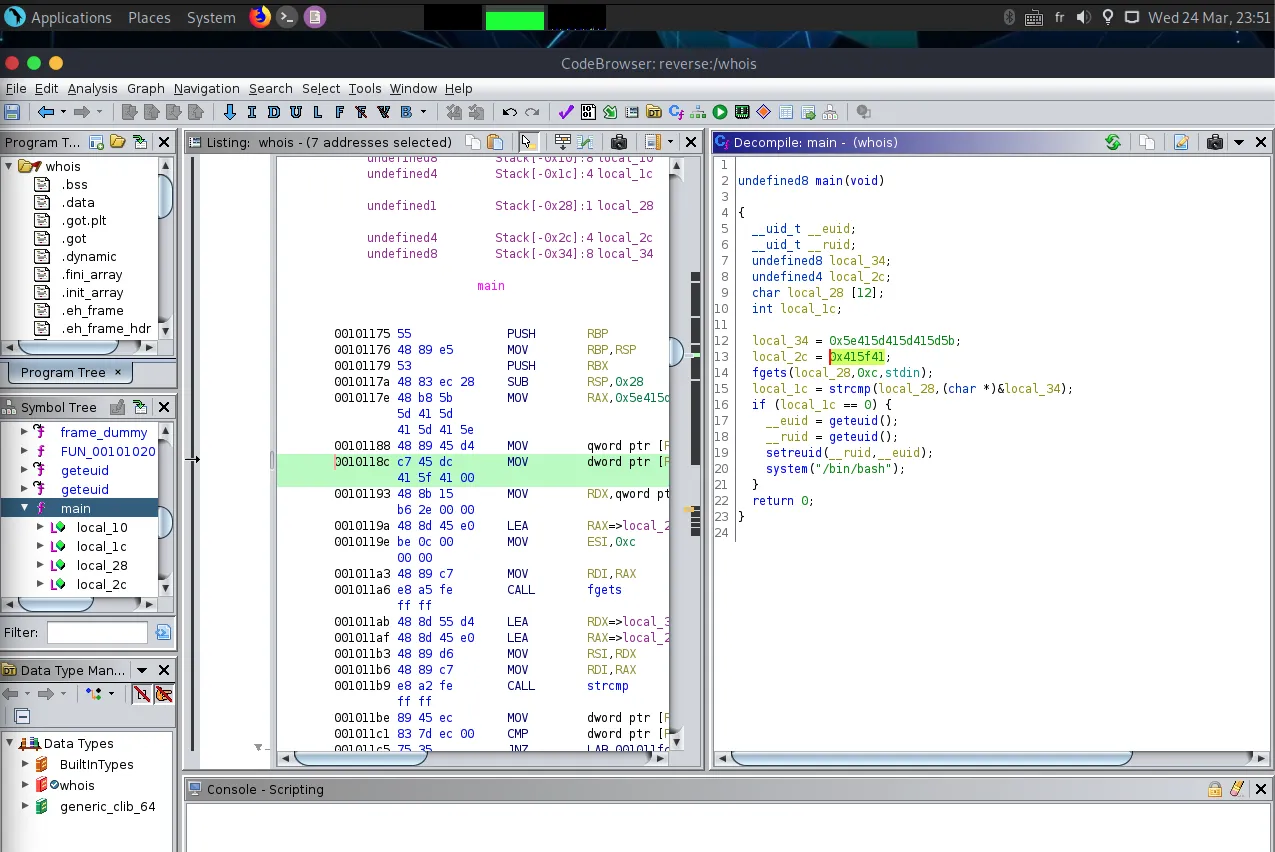Screen dimensions: 1275x852
Task: Select FUN_00101020 in Symbol Tree
Action: point(108,451)
